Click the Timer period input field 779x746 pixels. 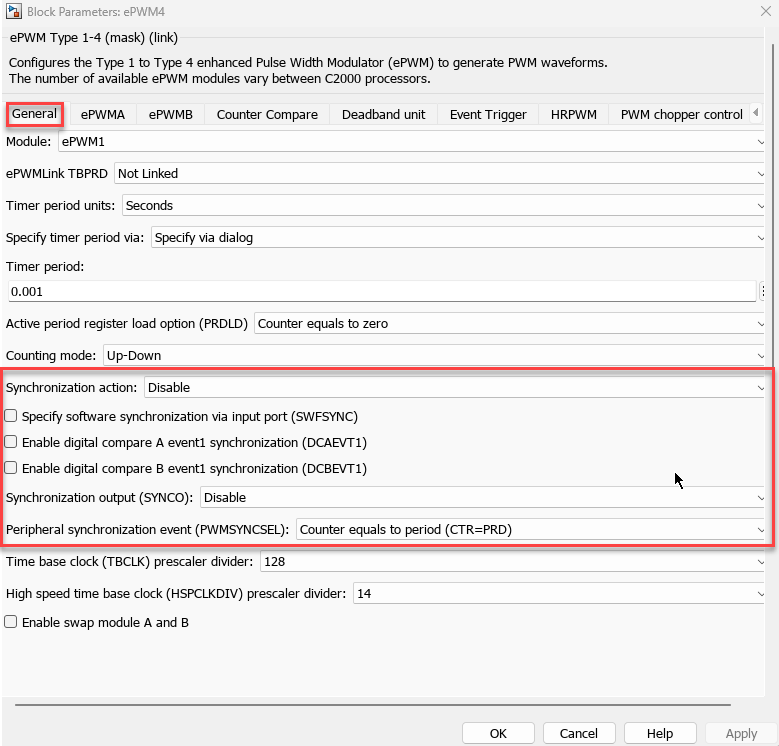coord(382,292)
